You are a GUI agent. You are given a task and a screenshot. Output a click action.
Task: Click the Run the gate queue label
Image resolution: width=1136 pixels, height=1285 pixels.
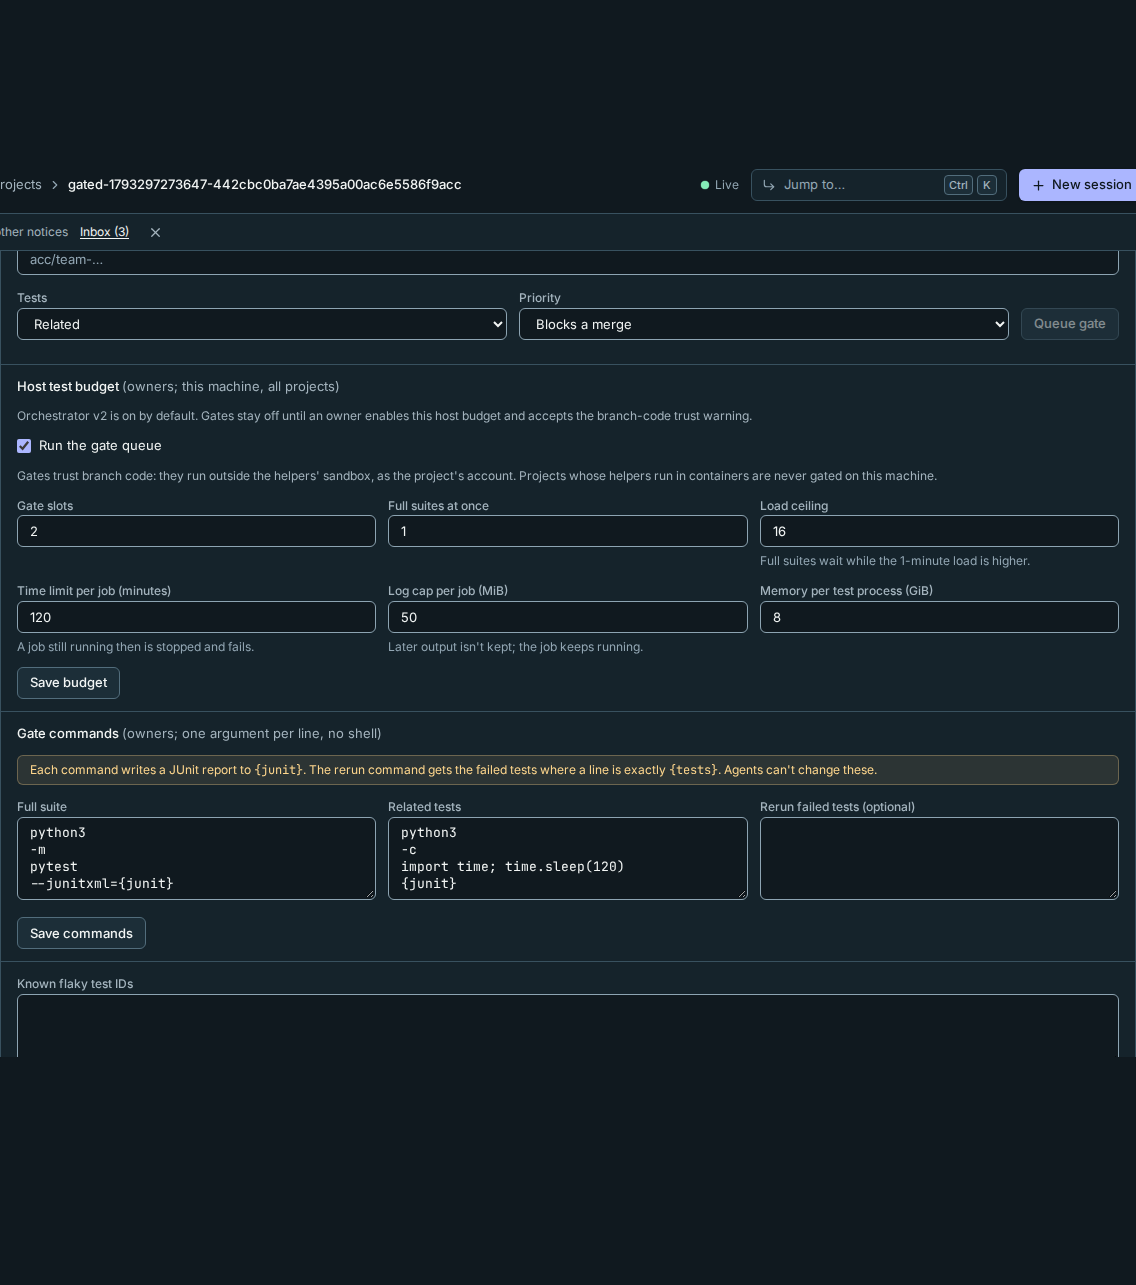click(x=100, y=446)
